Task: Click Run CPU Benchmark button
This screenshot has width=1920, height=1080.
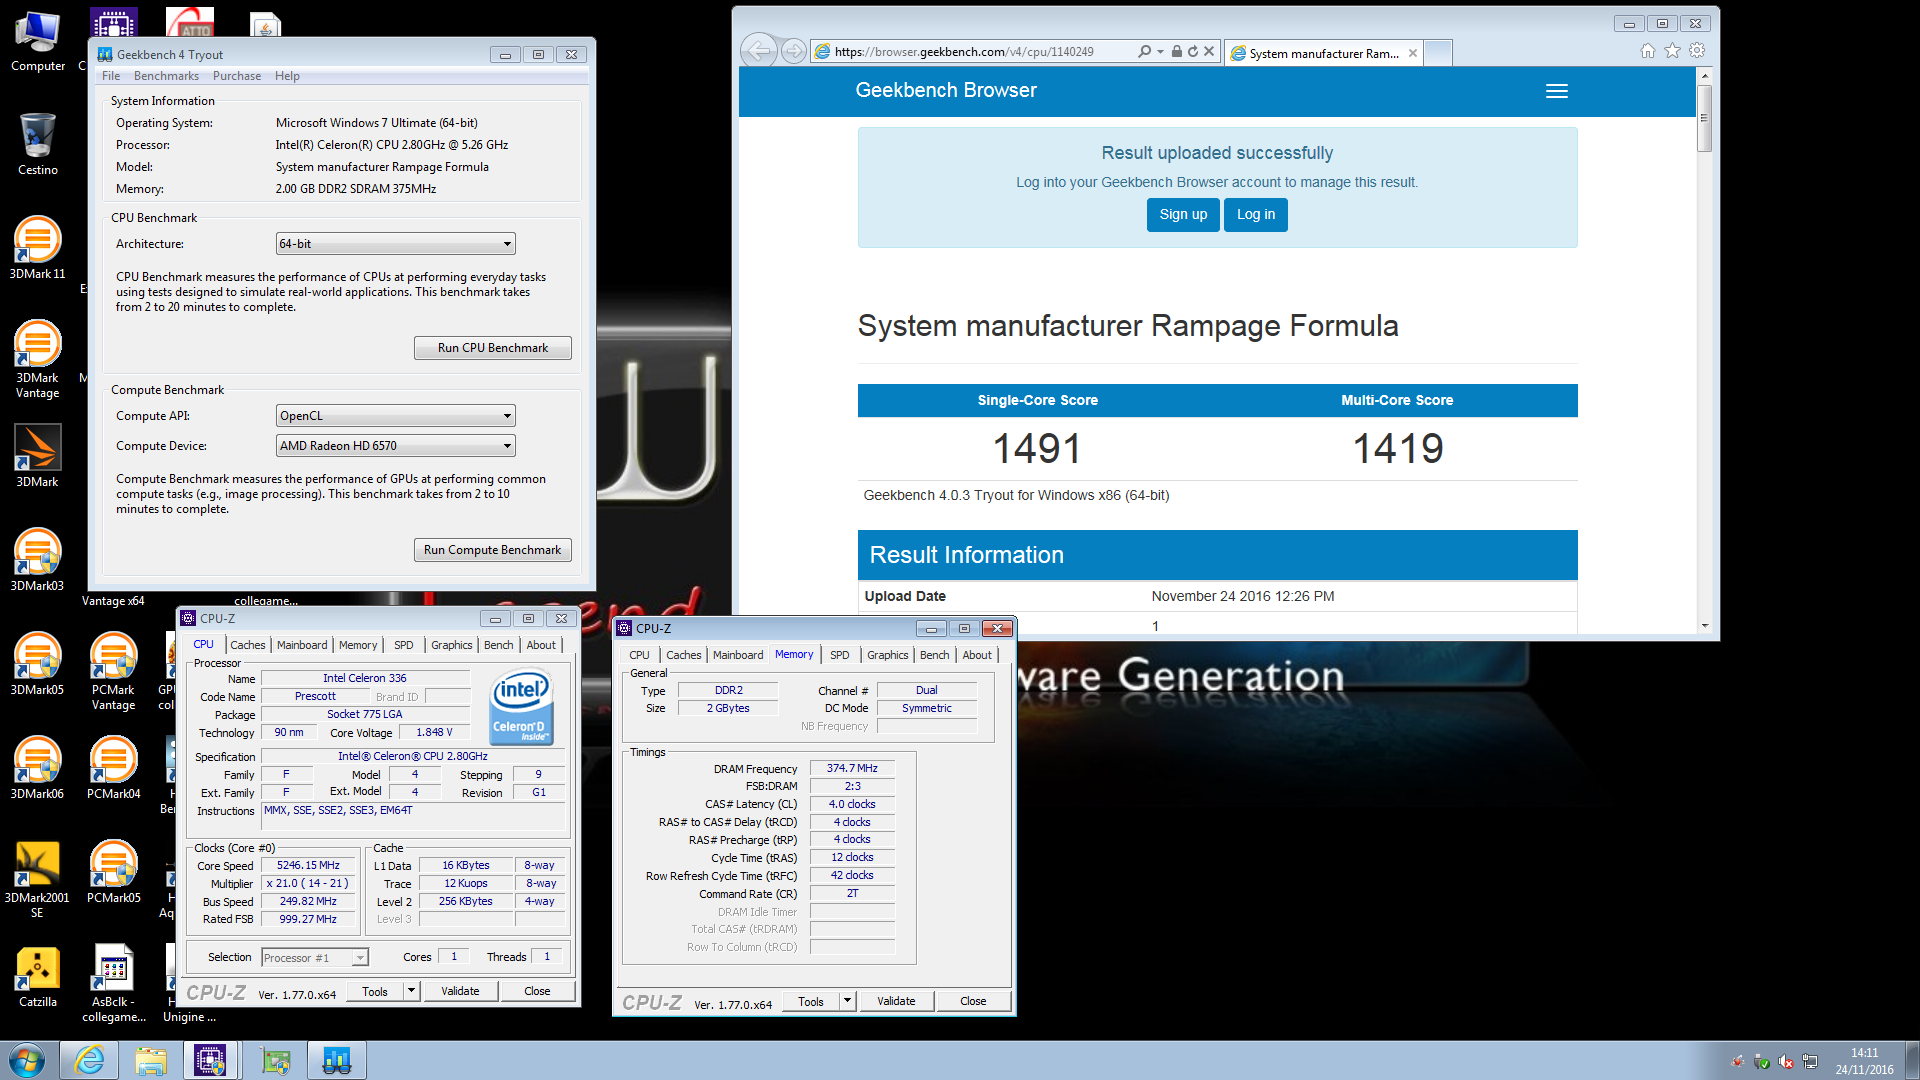Action: pyautogui.click(x=493, y=348)
